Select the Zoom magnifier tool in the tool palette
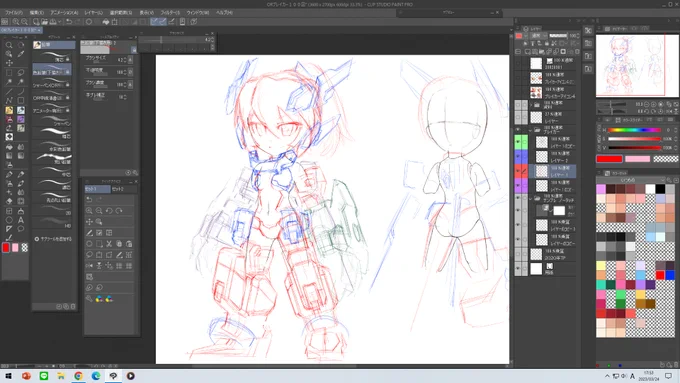680x383 pixels. (x=9, y=45)
